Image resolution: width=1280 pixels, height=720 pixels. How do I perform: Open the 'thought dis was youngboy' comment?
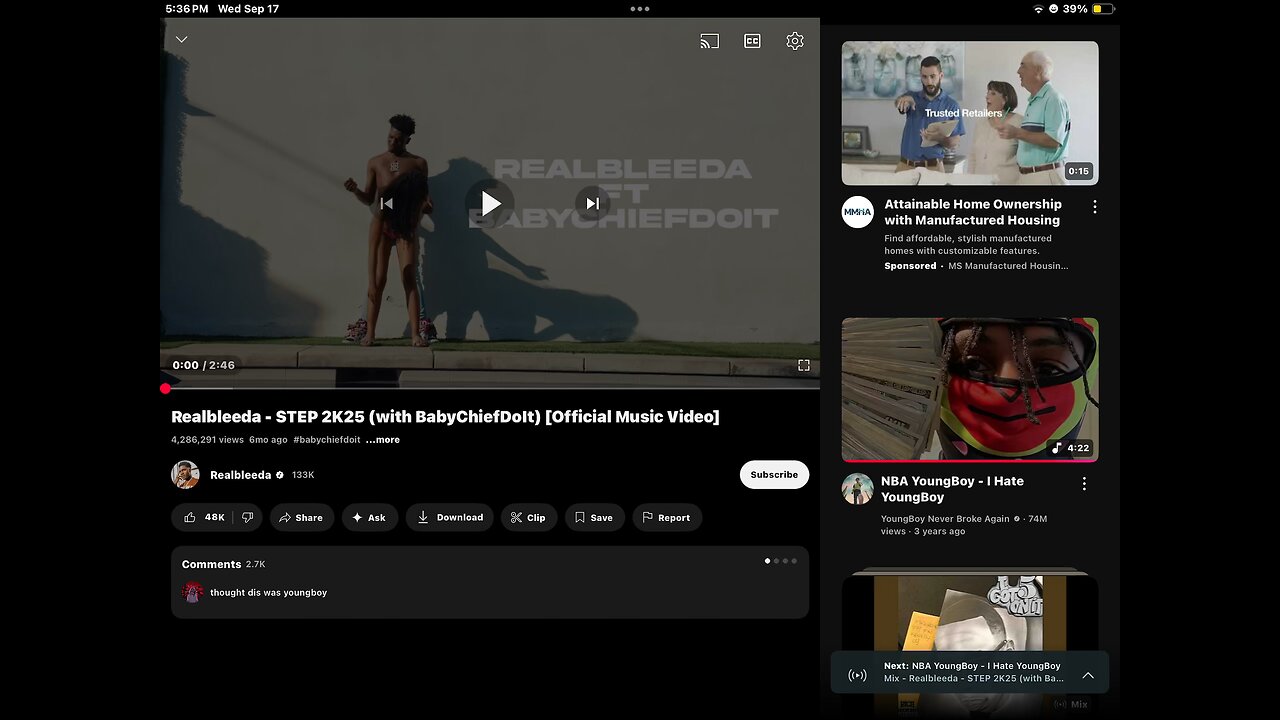coord(268,593)
